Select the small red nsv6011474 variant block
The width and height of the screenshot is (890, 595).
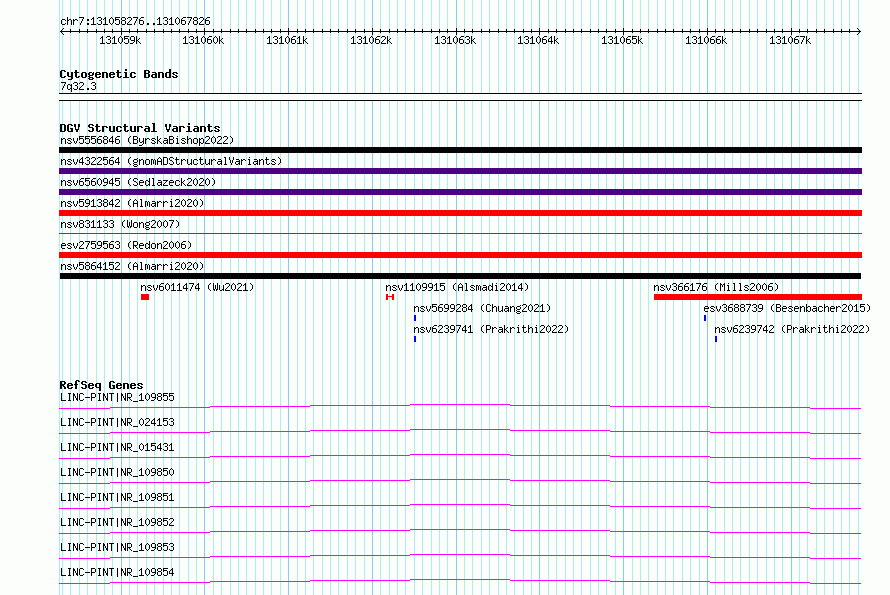(145, 297)
